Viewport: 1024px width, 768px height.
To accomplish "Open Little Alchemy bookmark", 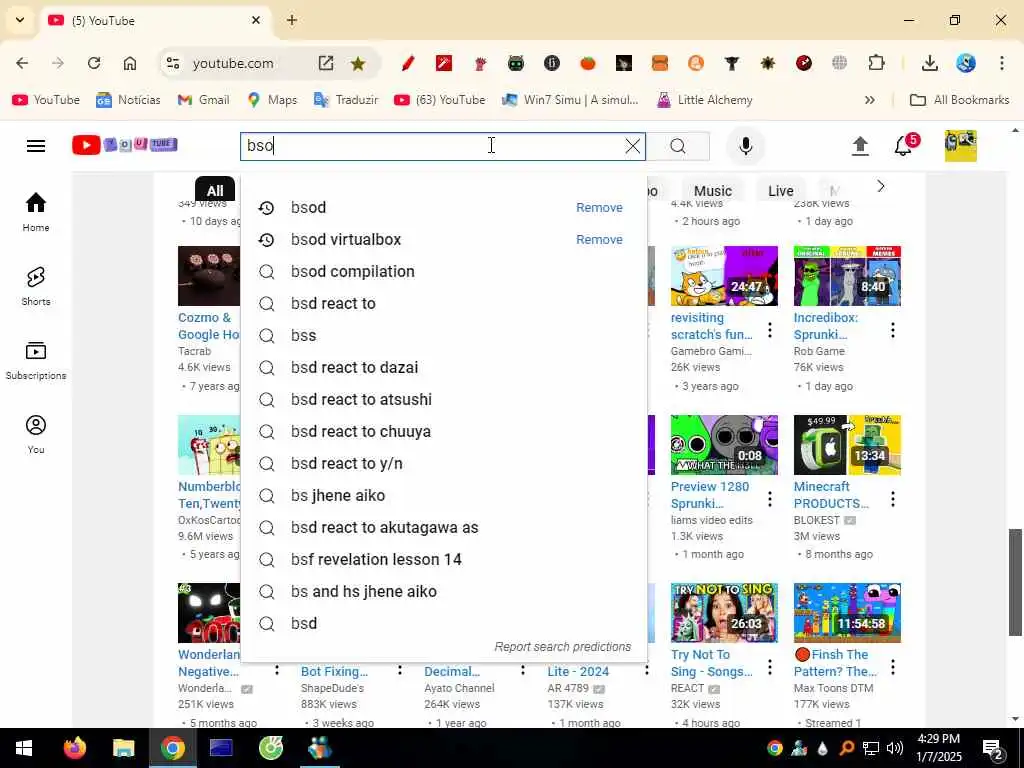I will (x=705, y=100).
